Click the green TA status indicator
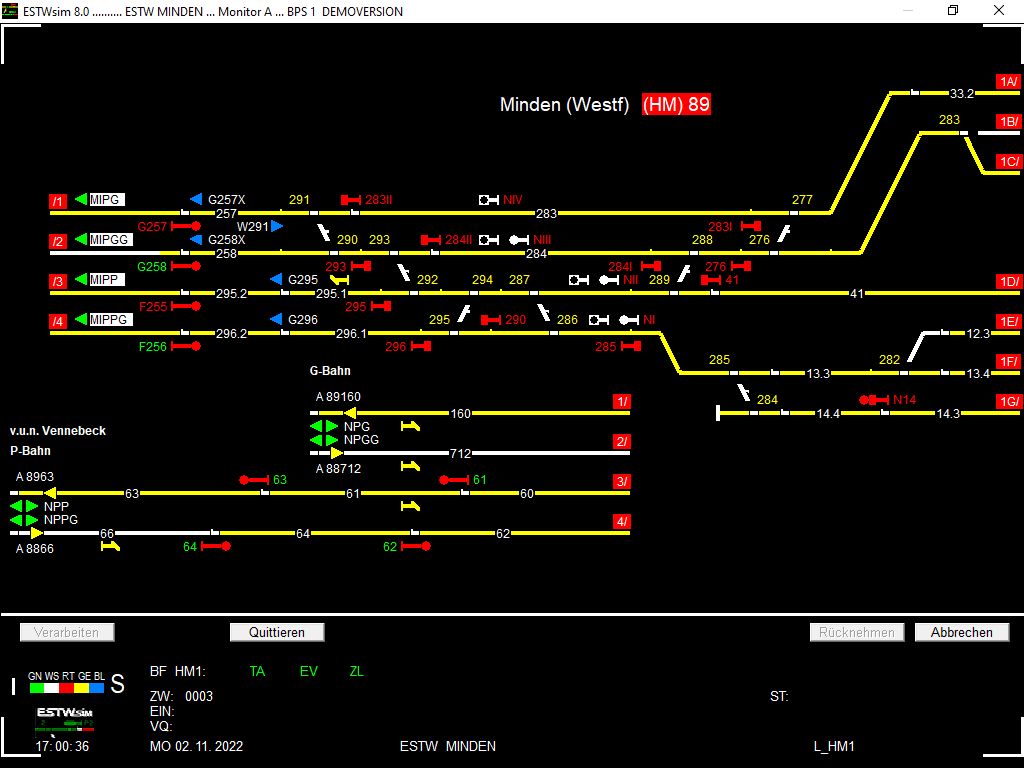This screenshot has height=768, width=1024. [257, 671]
